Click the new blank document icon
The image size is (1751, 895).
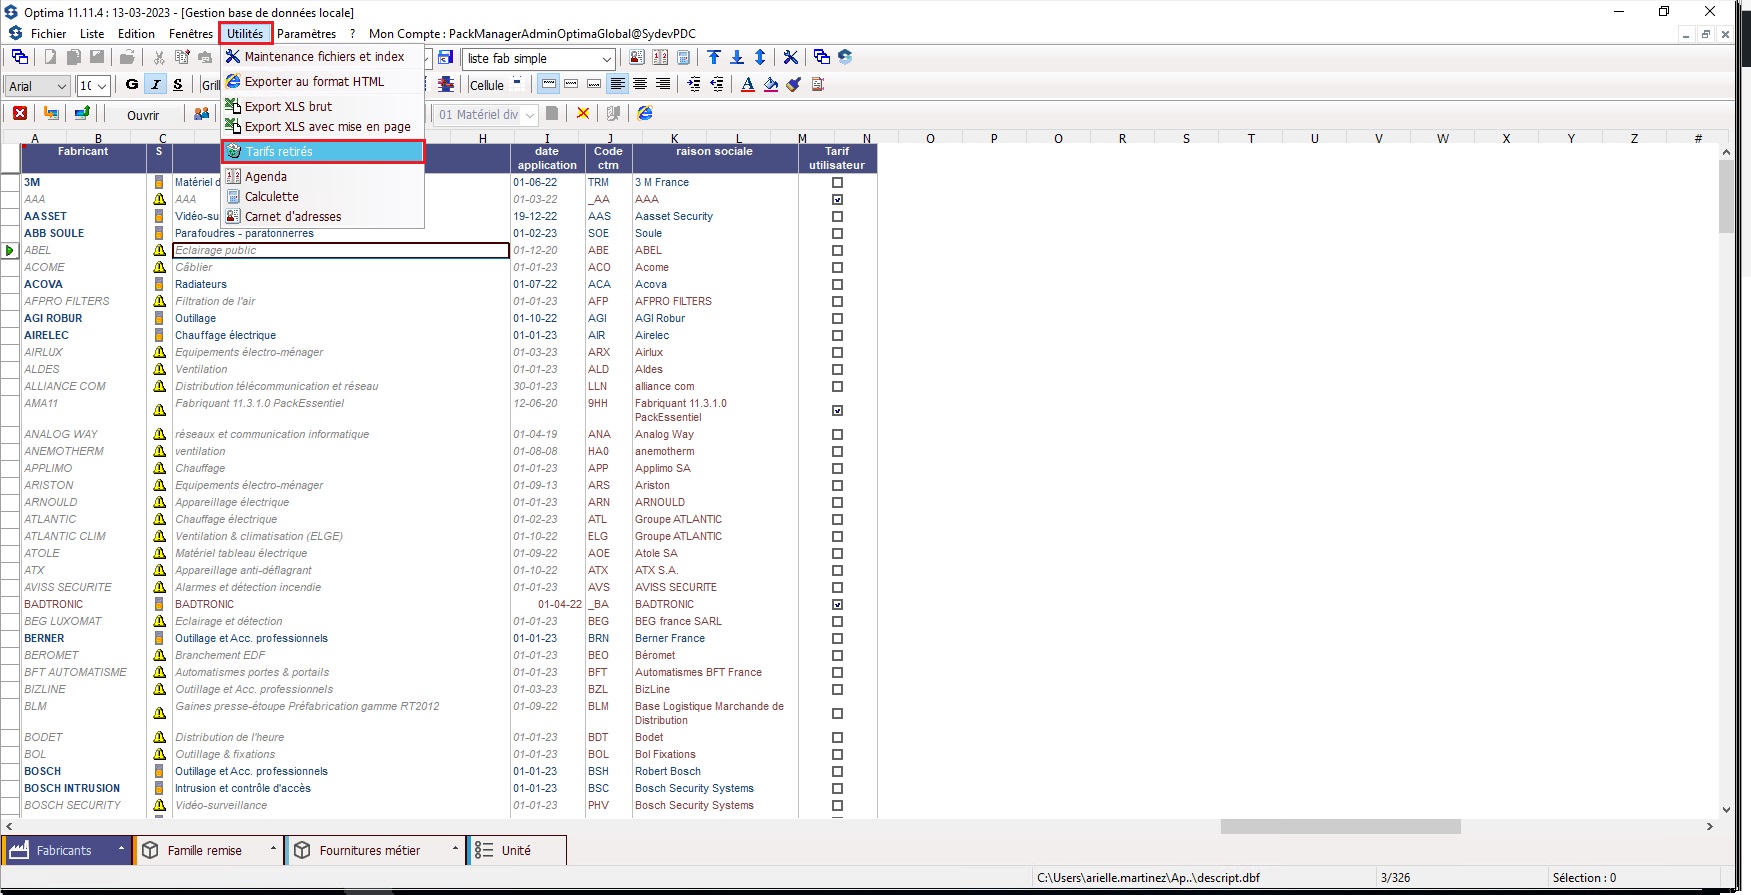[x=50, y=58]
